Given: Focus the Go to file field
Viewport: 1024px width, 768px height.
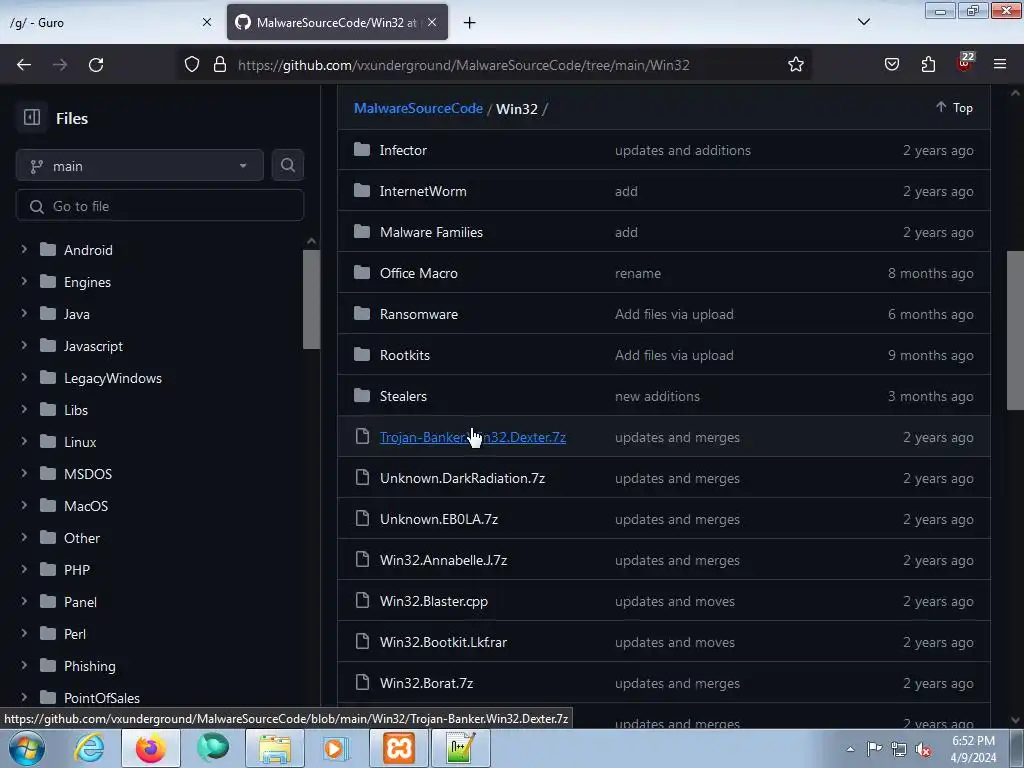Looking at the screenshot, I should point(160,206).
